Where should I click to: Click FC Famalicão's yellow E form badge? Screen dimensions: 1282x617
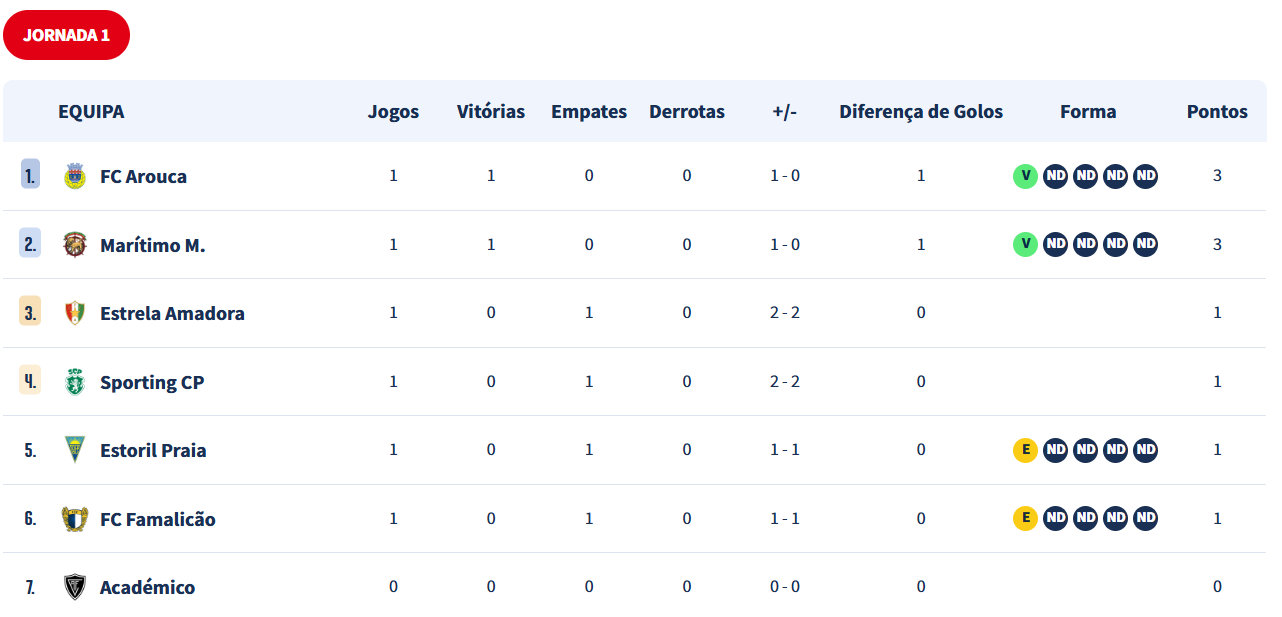pos(1025,519)
